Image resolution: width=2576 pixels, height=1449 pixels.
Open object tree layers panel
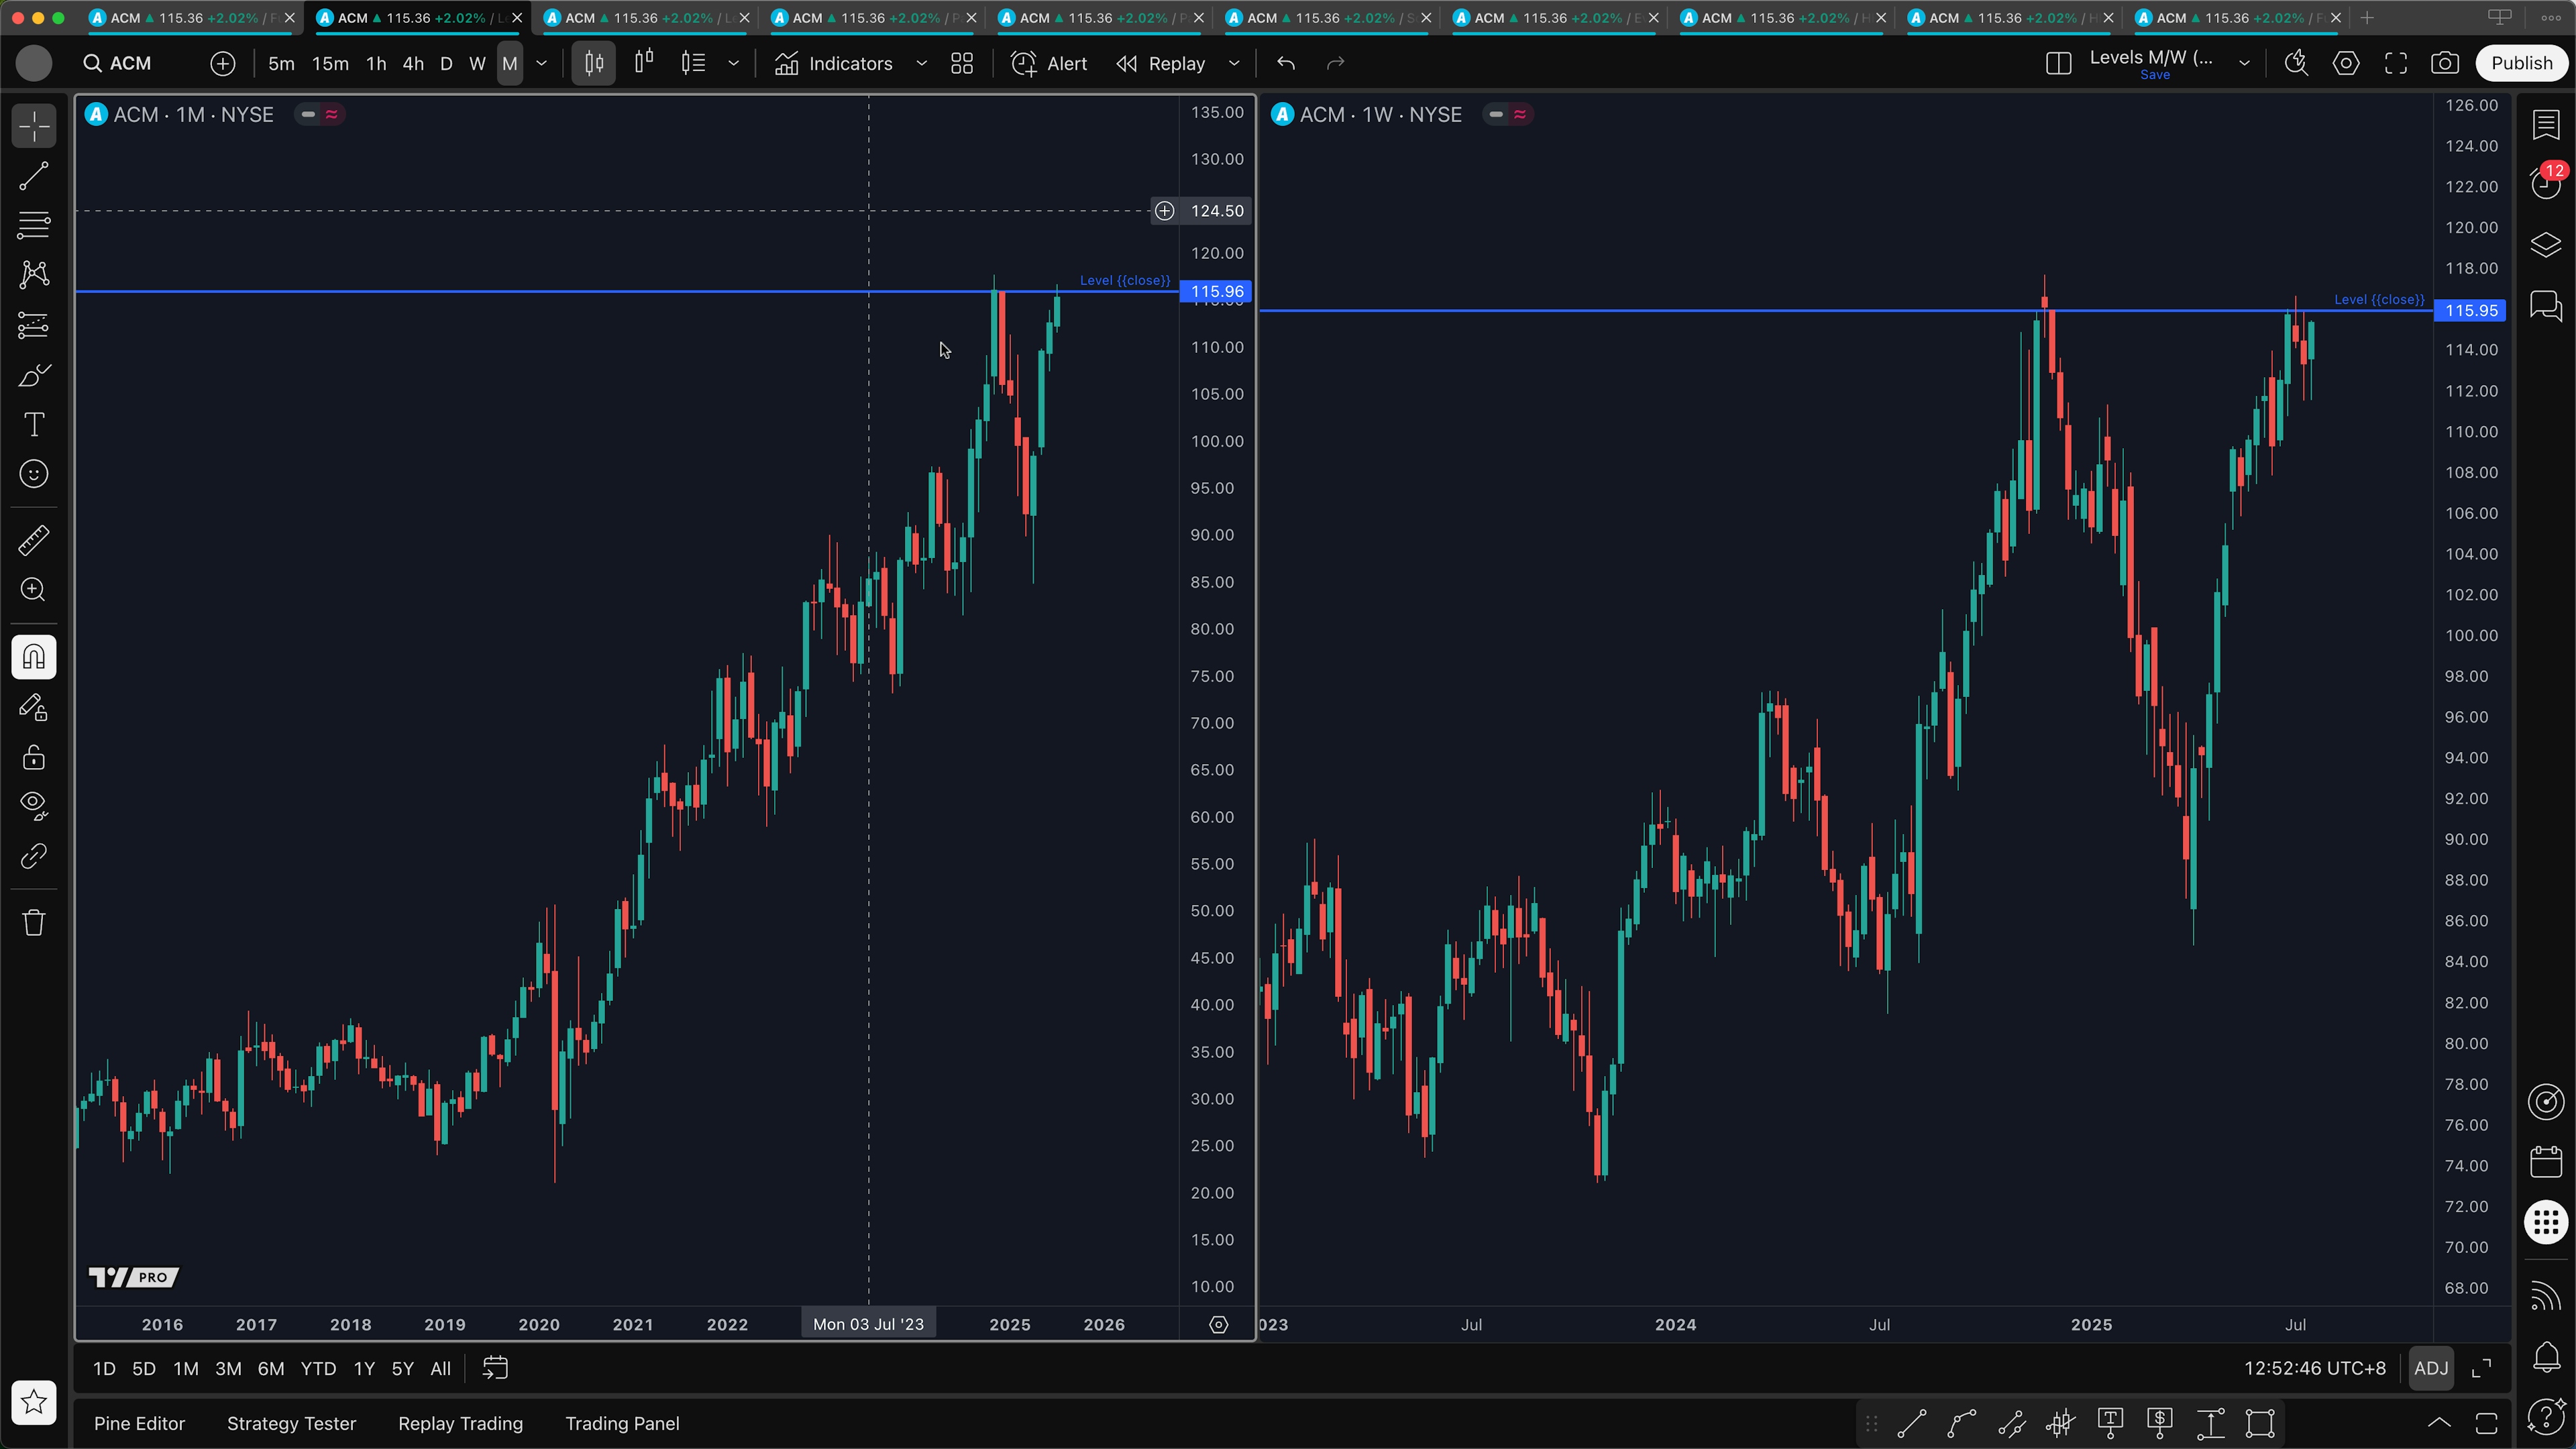tap(2546, 245)
